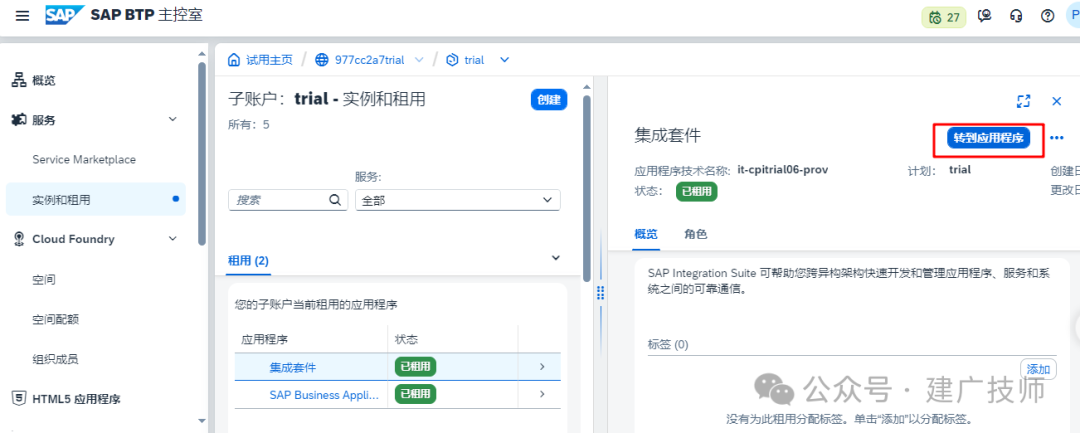The image size is (1080, 433).
Task: Click the panel splitter grip handle
Action: pyautogui.click(x=600, y=293)
